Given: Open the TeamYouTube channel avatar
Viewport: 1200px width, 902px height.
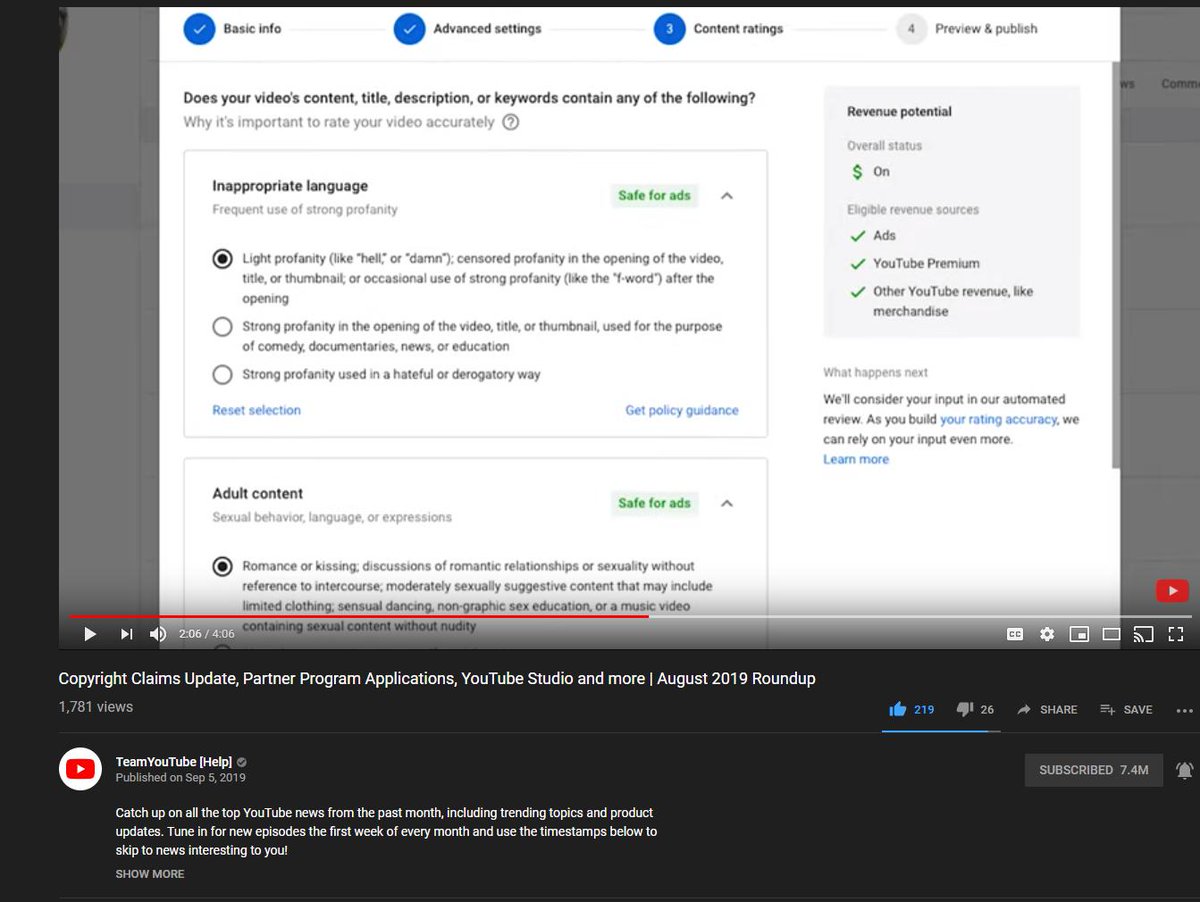Looking at the screenshot, I should coord(80,769).
